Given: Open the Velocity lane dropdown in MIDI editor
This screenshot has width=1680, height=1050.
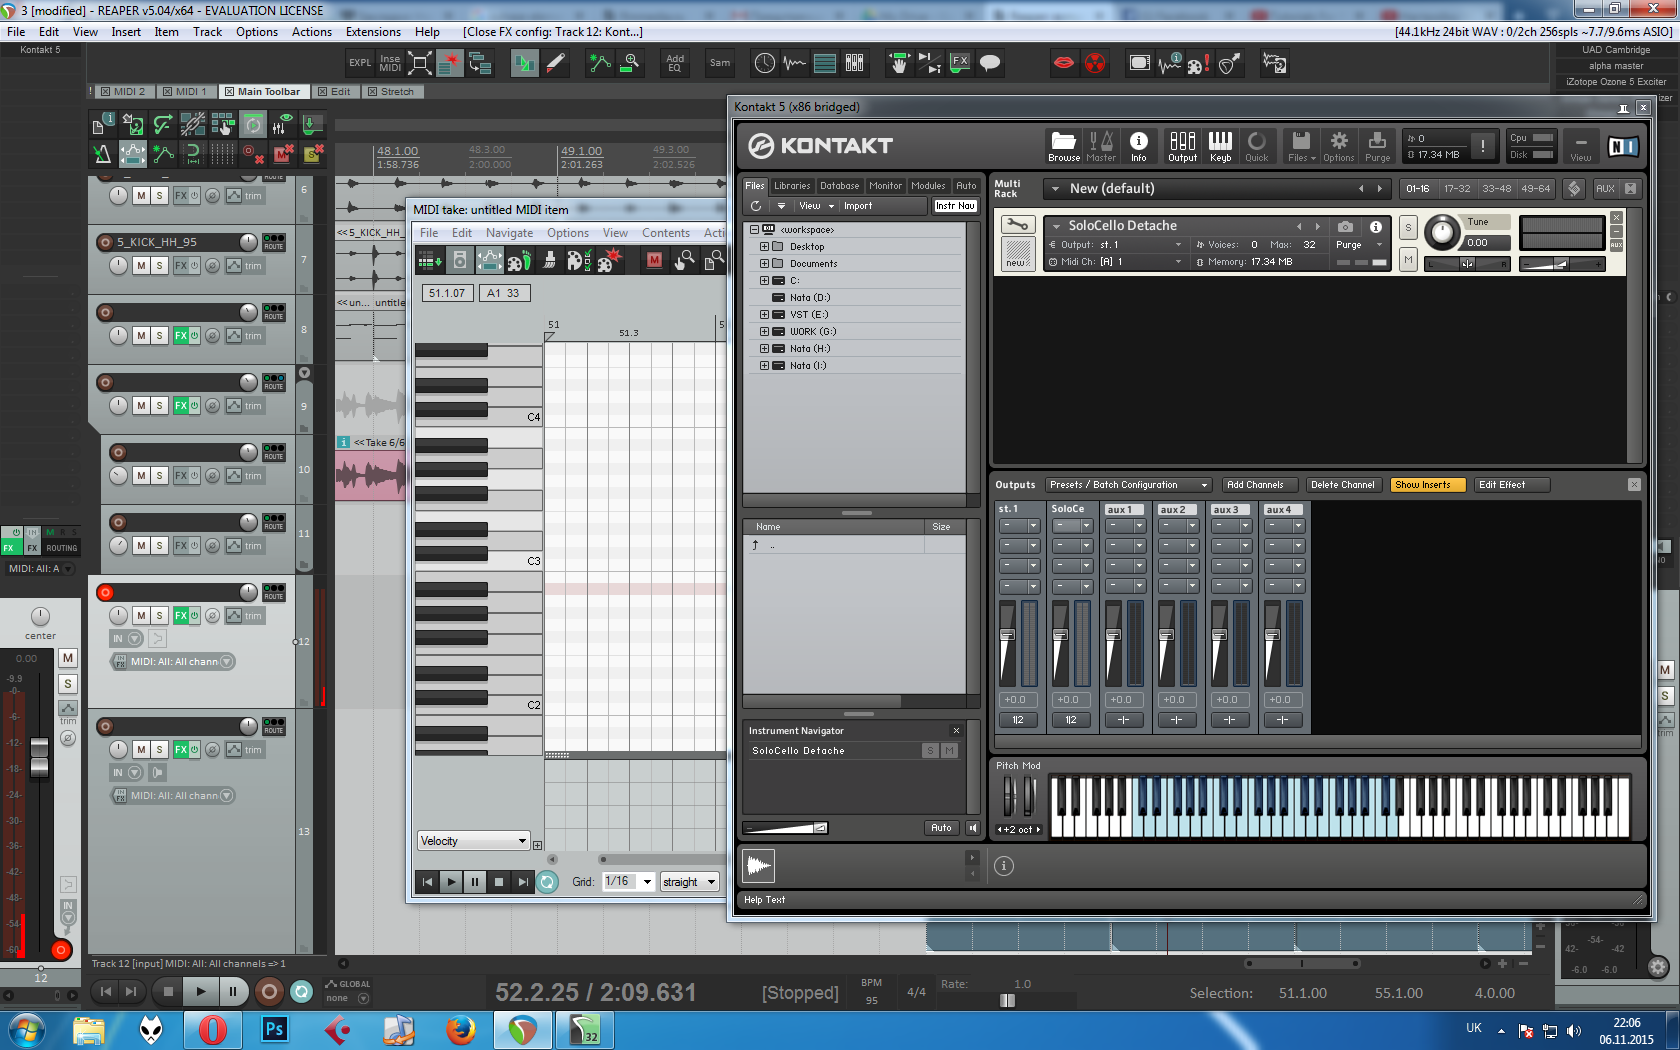Looking at the screenshot, I should 473,841.
